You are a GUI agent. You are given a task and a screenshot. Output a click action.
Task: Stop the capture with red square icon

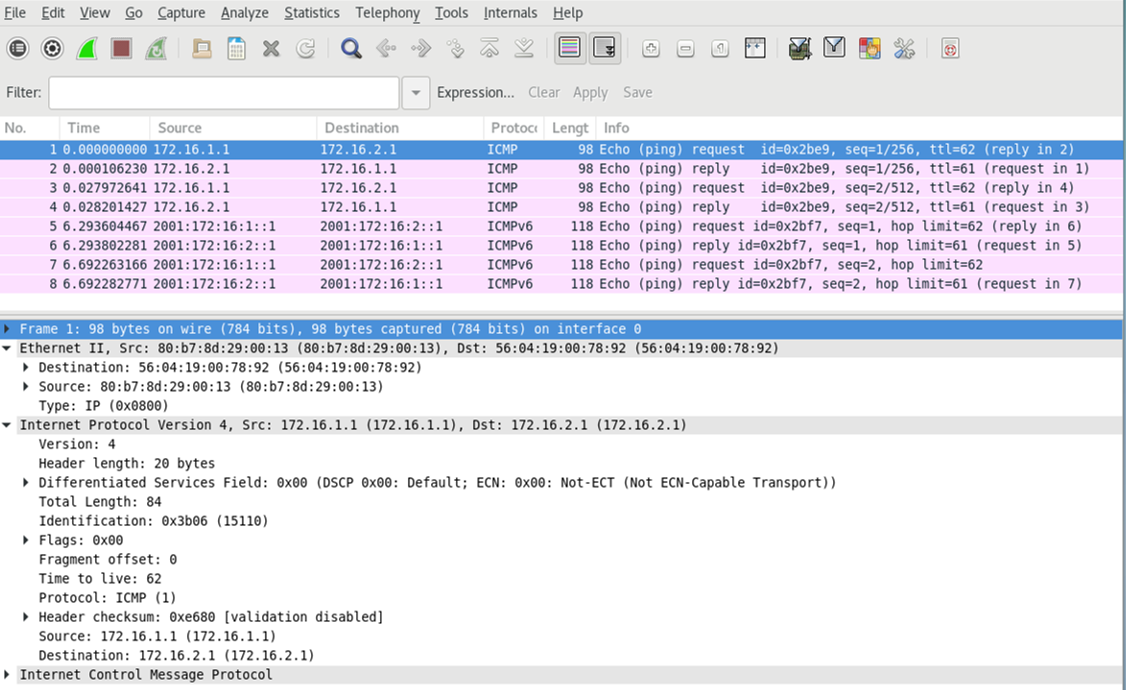[x=121, y=48]
